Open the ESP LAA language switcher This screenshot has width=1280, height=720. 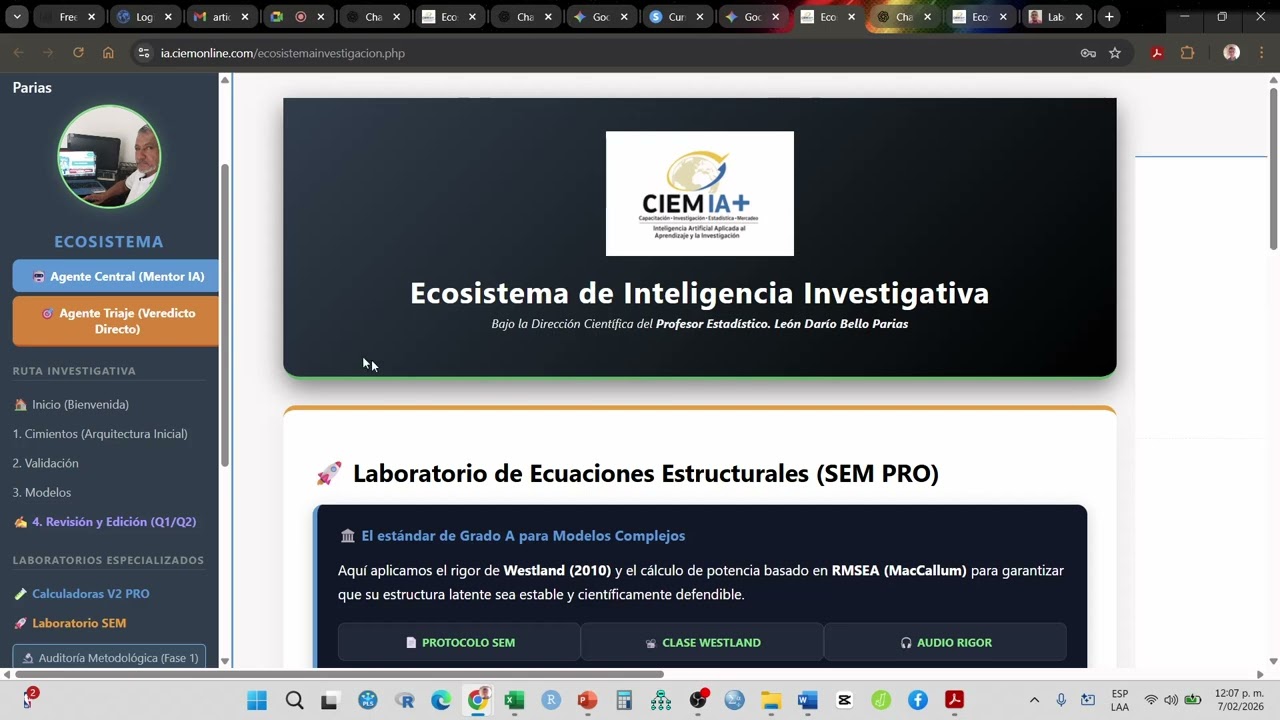(x=1120, y=700)
